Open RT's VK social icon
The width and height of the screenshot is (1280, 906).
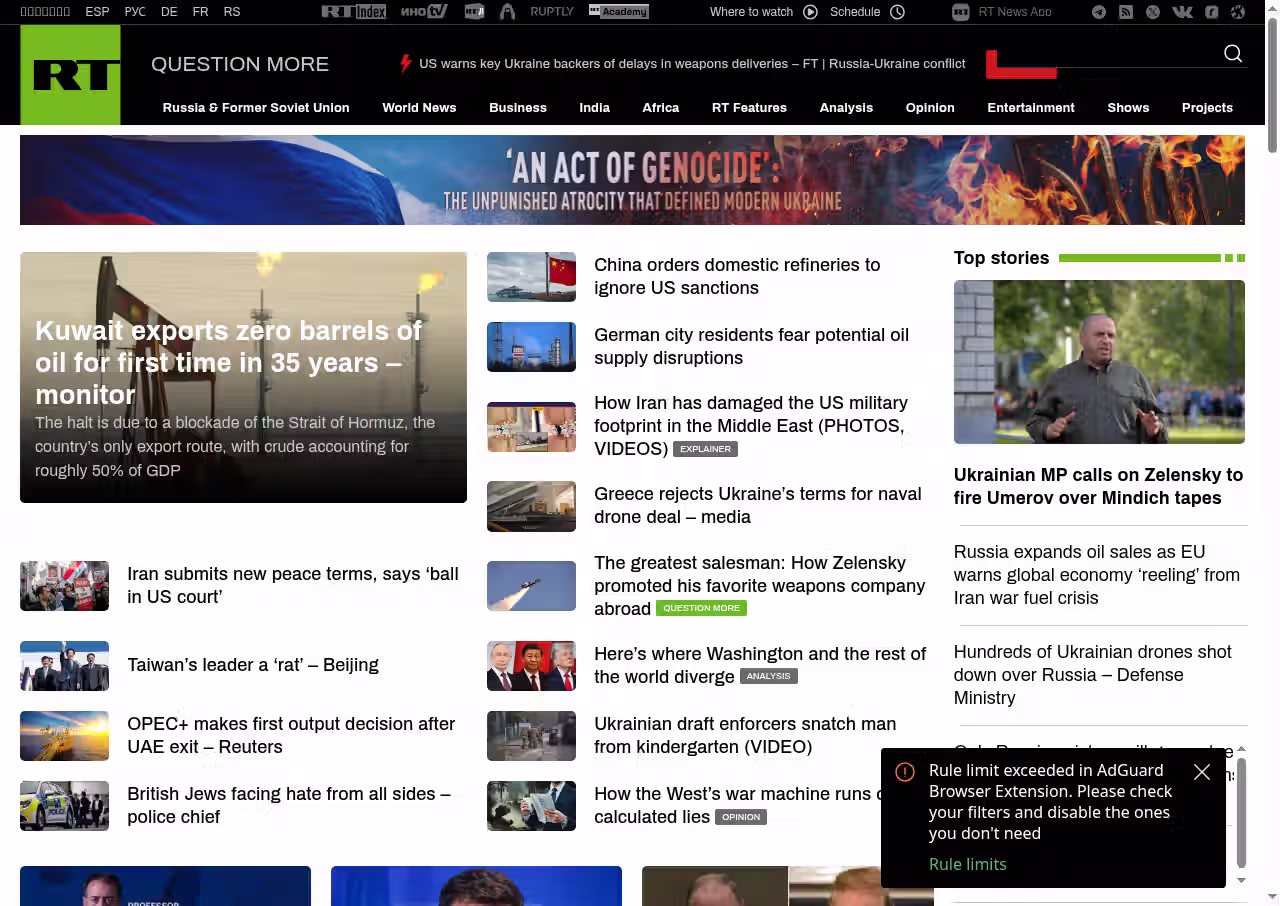click(1182, 12)
